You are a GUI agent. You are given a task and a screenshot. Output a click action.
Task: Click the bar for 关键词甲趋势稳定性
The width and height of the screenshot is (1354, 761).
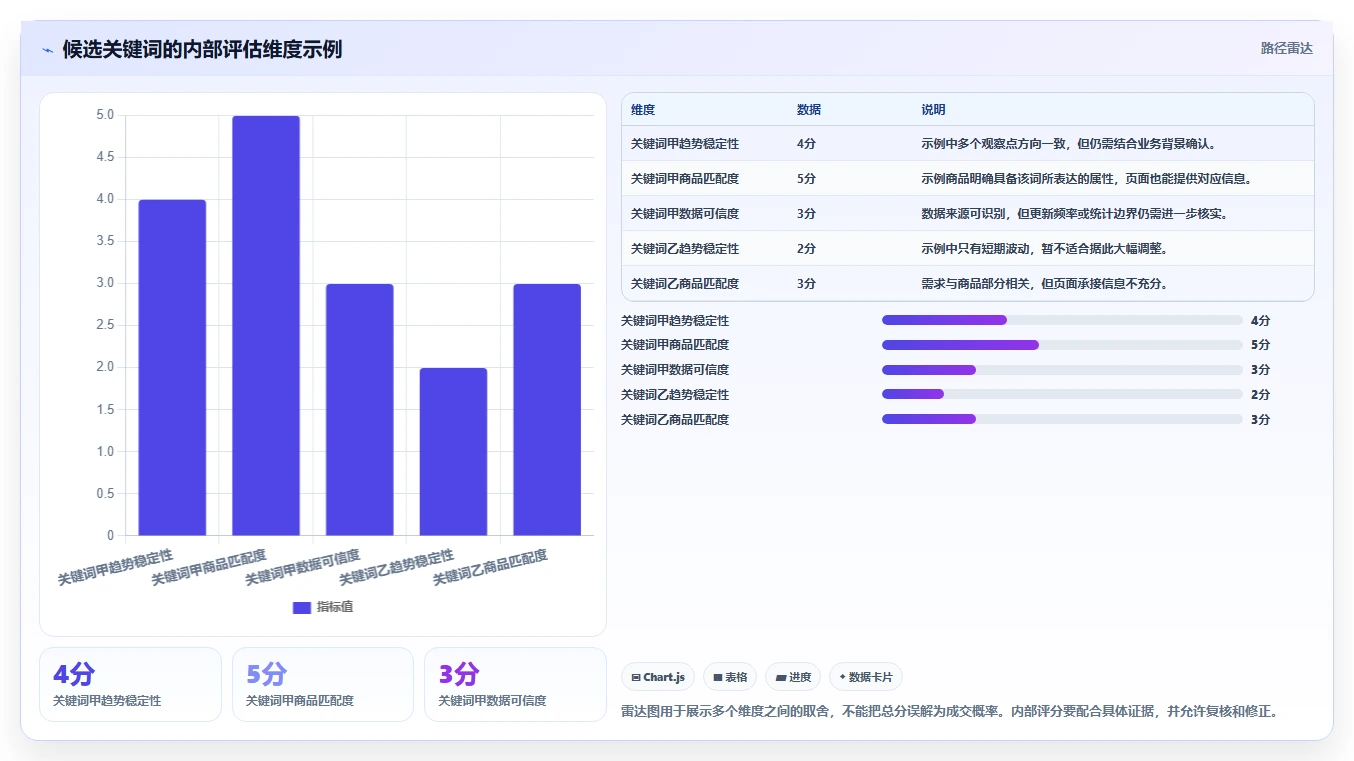point(172,367)
